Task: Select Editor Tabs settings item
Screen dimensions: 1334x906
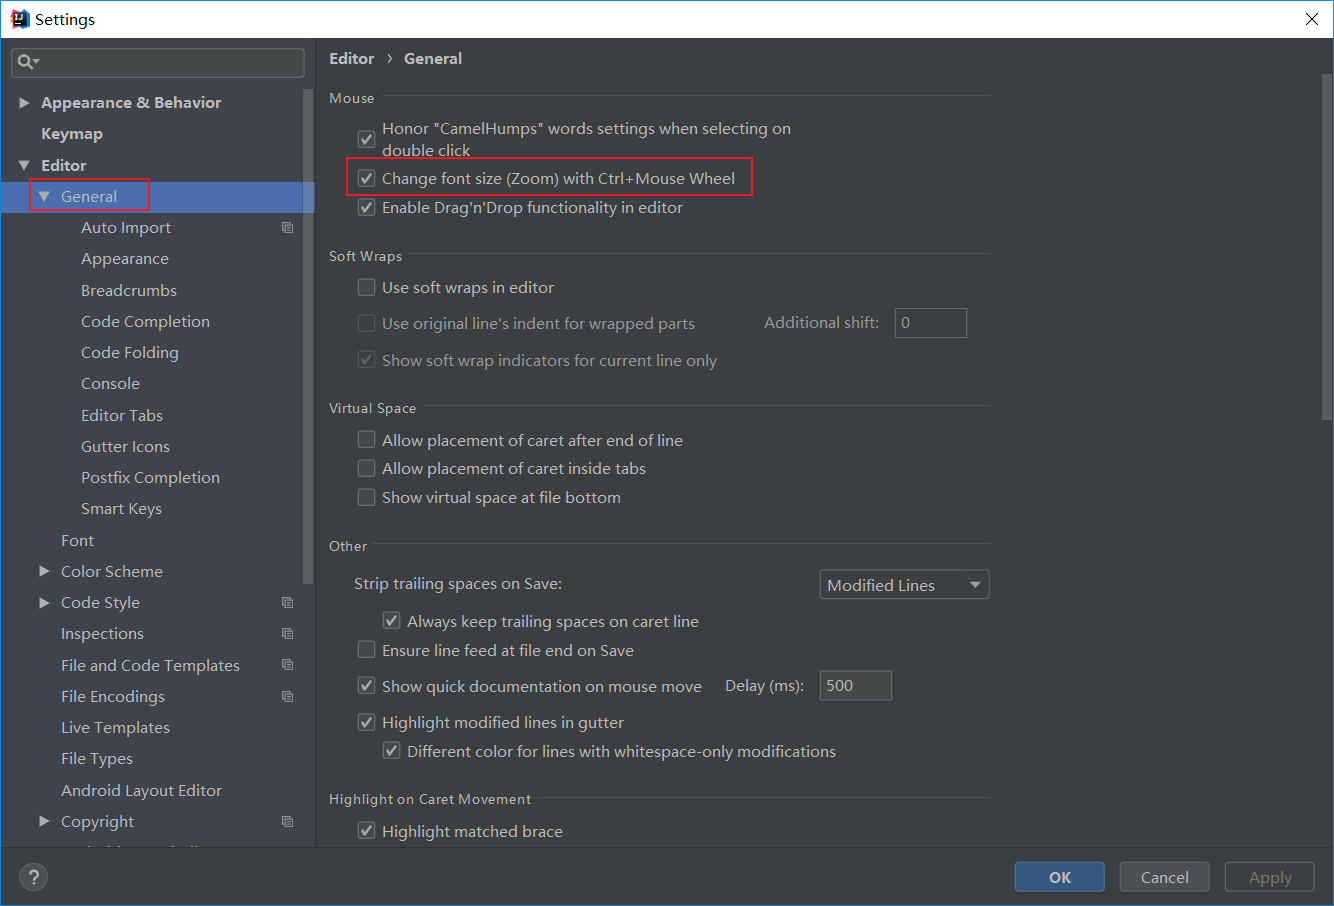Action: (x=122, y=416)
